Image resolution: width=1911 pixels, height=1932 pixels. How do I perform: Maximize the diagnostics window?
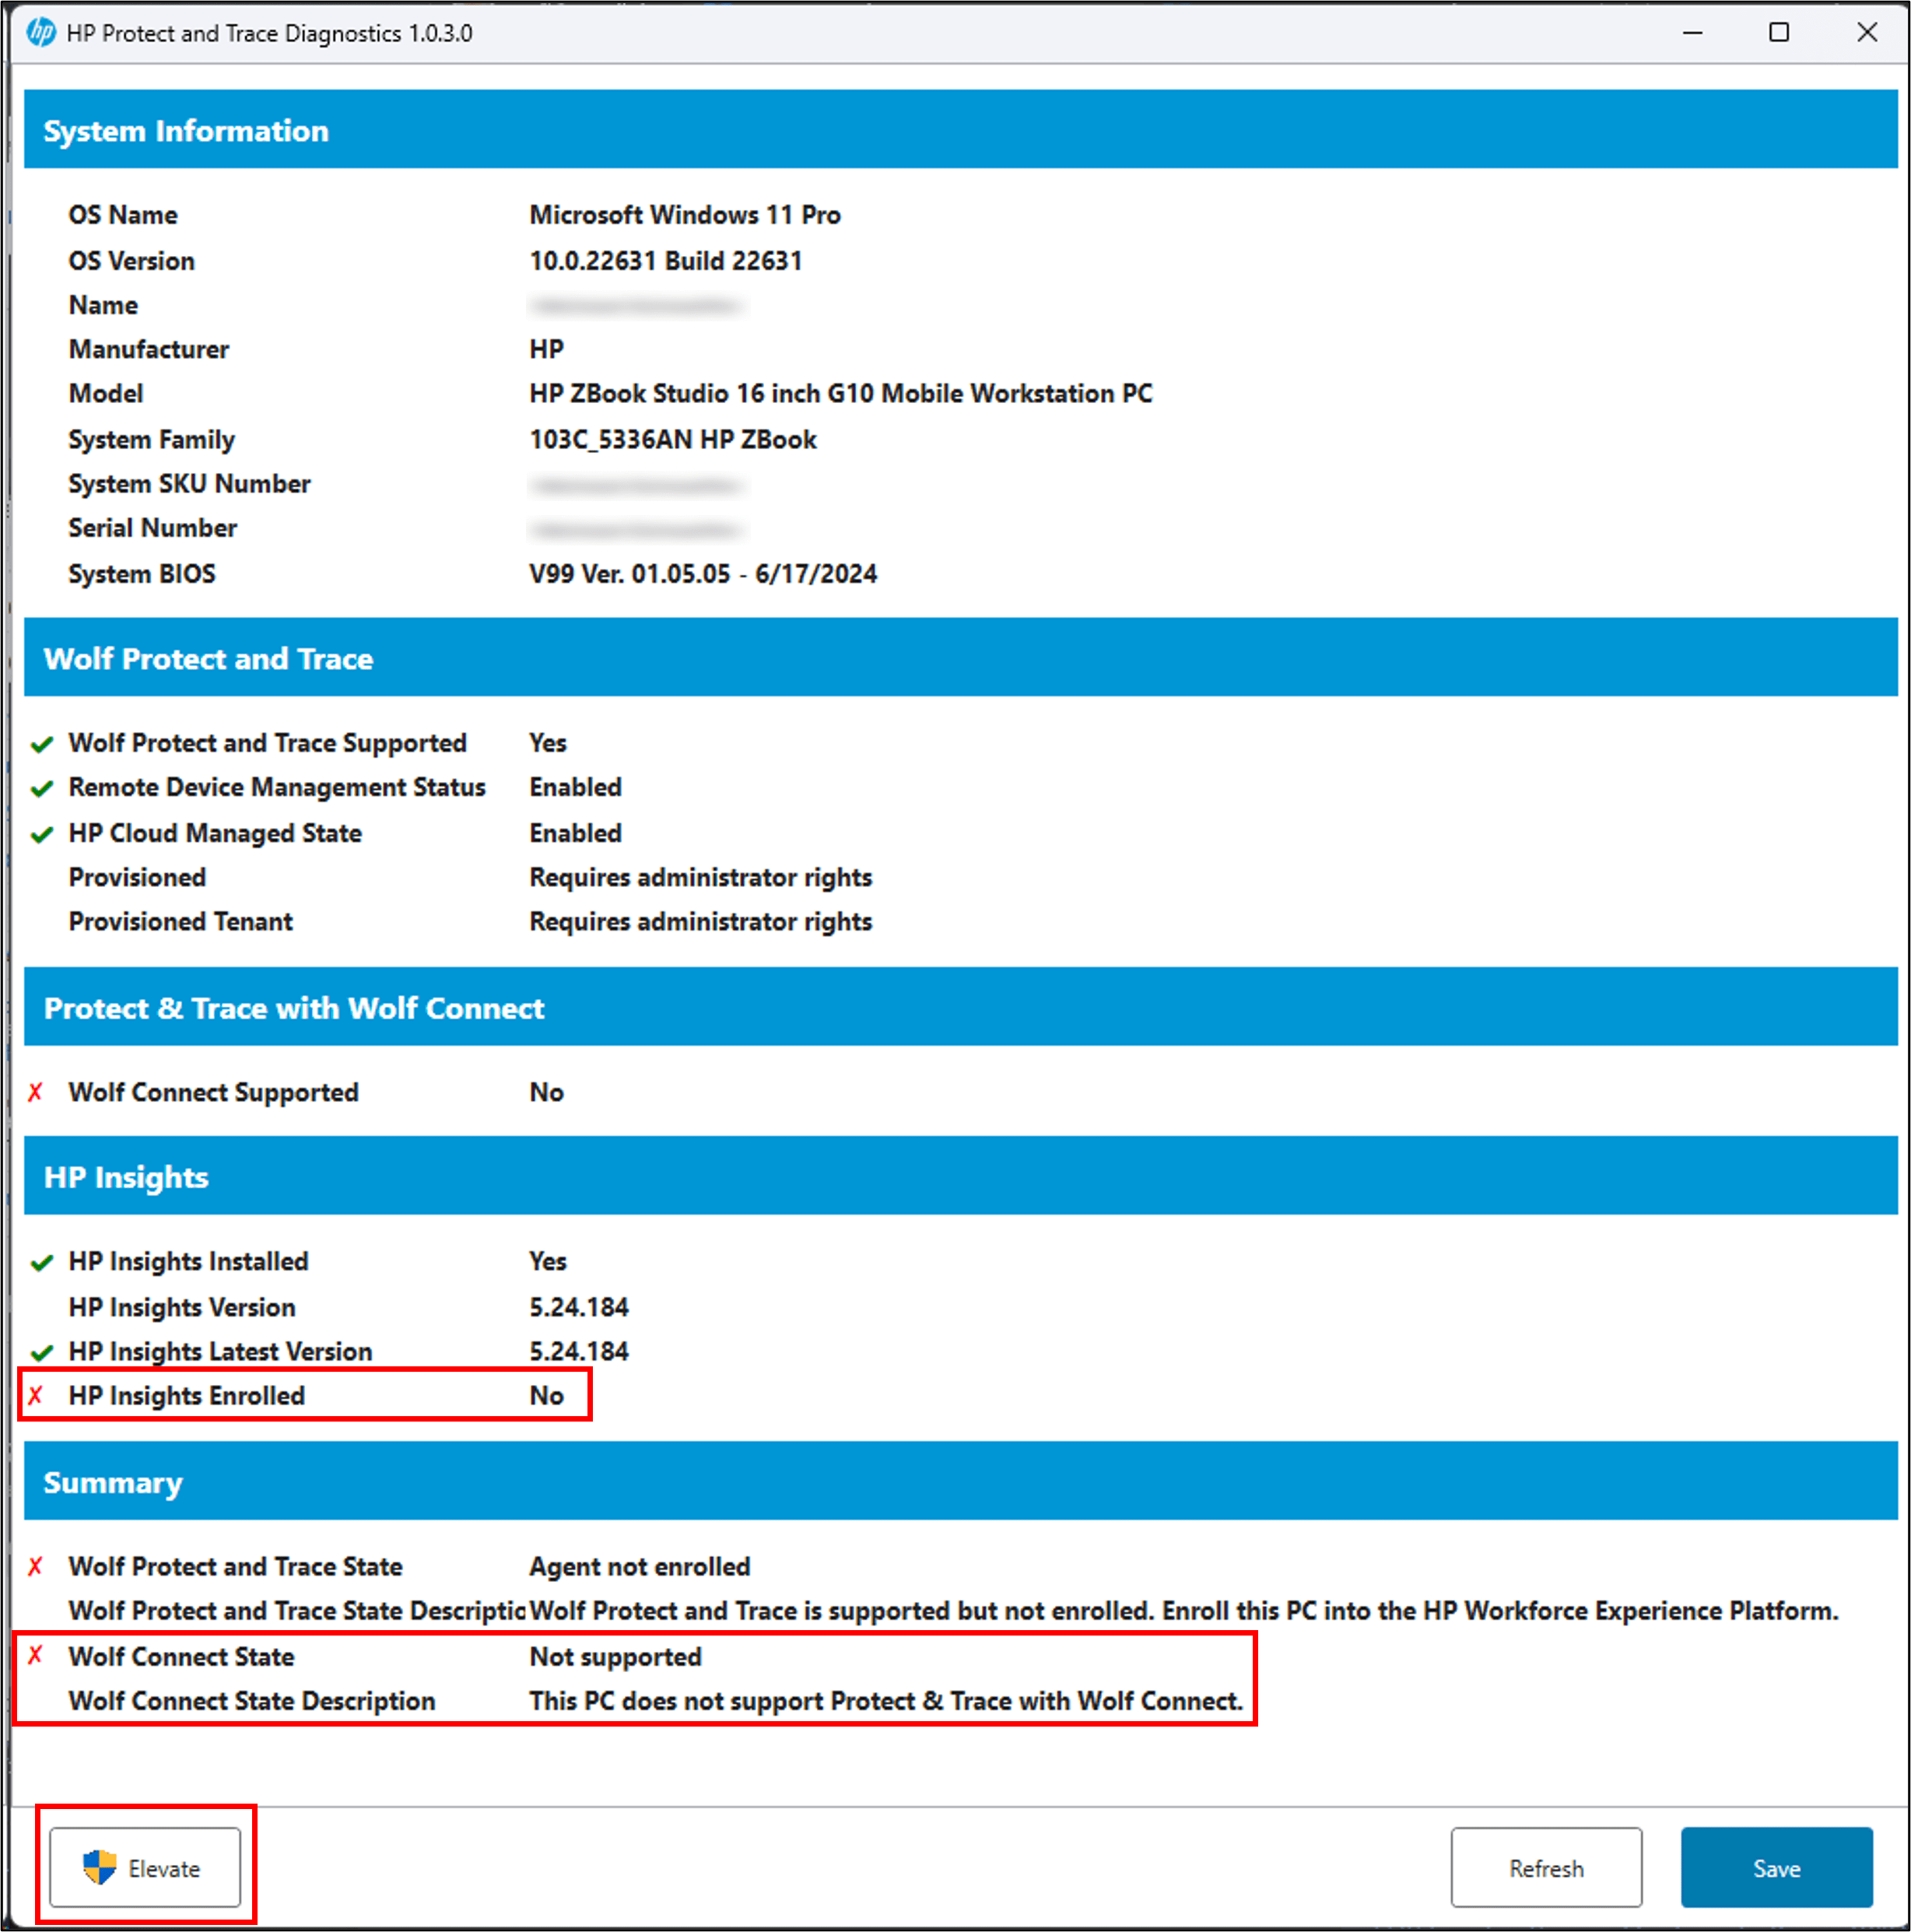click(1779, 33)
